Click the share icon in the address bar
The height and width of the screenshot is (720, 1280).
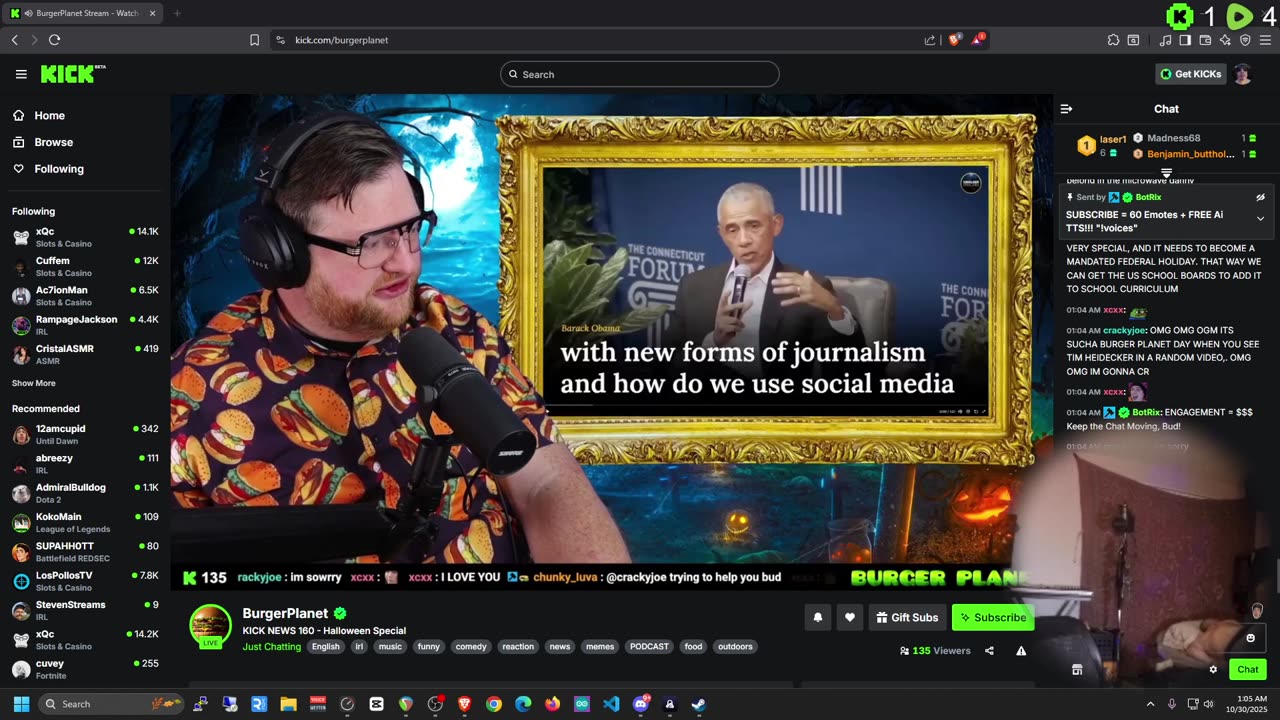coord(930,40)
